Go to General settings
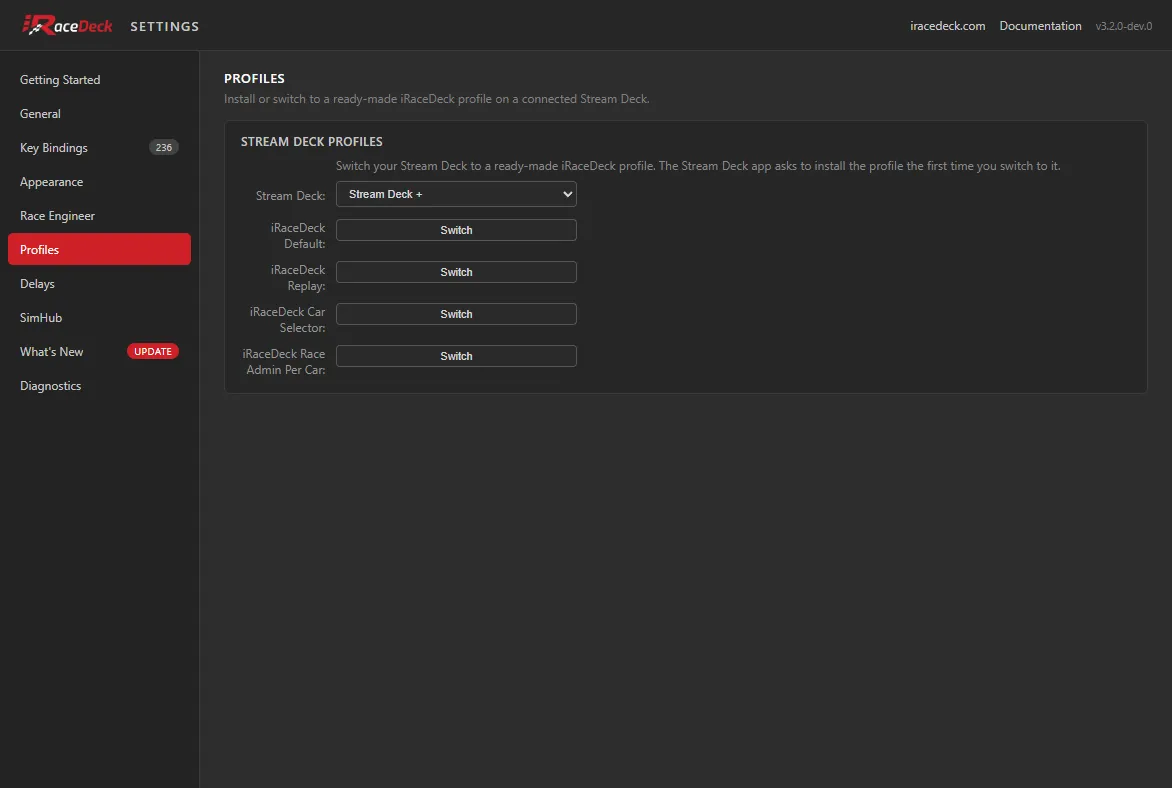The height and width of the screenshot is (788, 1172). click(99, 114)
